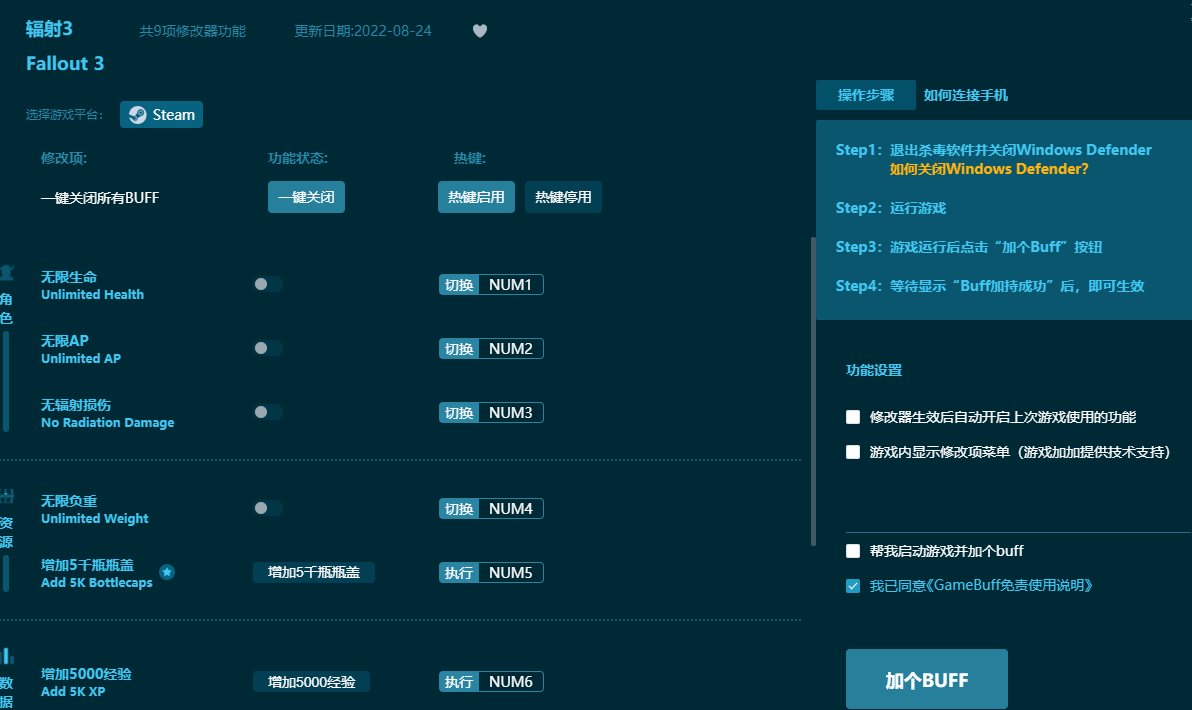Click NUM4 hotkey field for Unlimited Weight
Viewport: 1192px width, 710px height.
tap(510, 508)
